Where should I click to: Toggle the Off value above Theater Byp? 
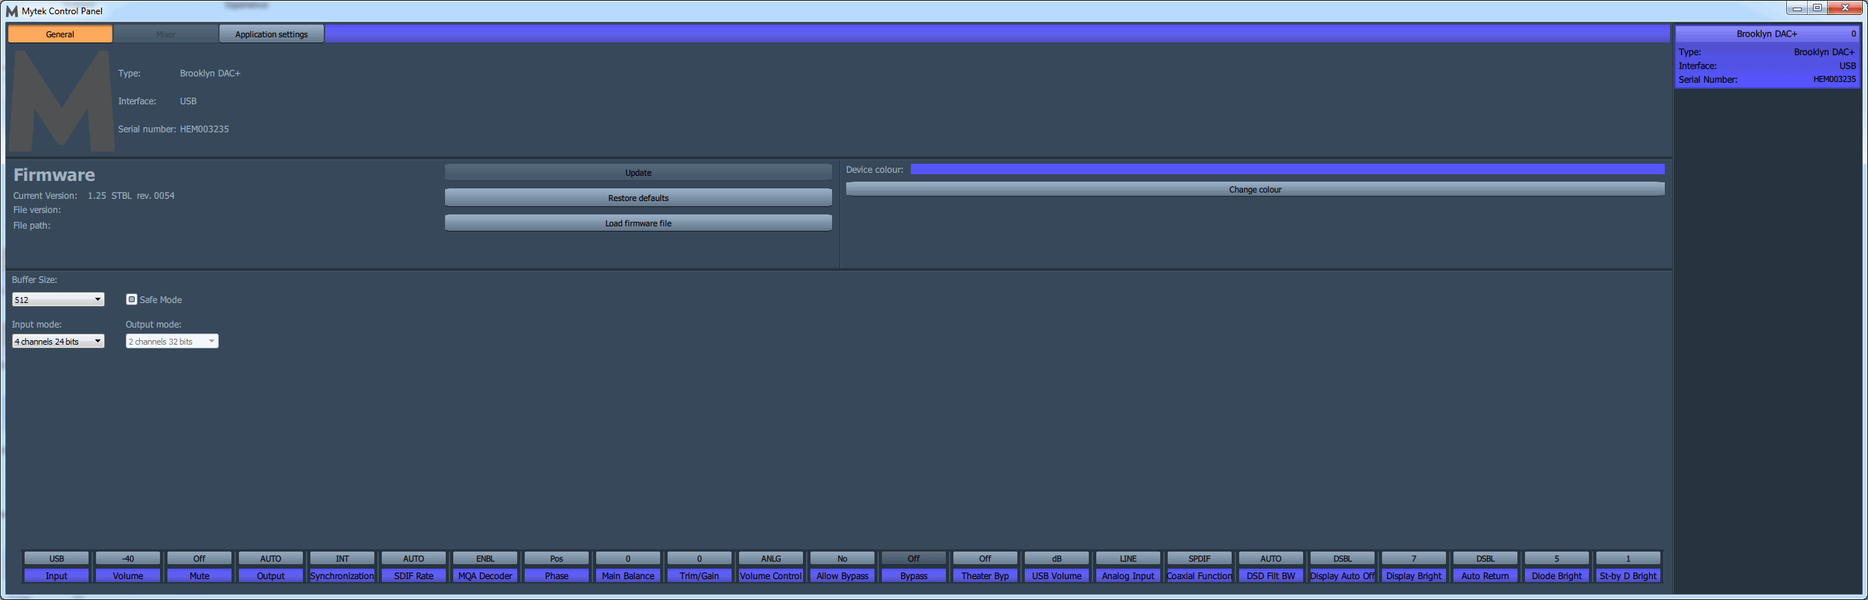[x=985, y=559]
